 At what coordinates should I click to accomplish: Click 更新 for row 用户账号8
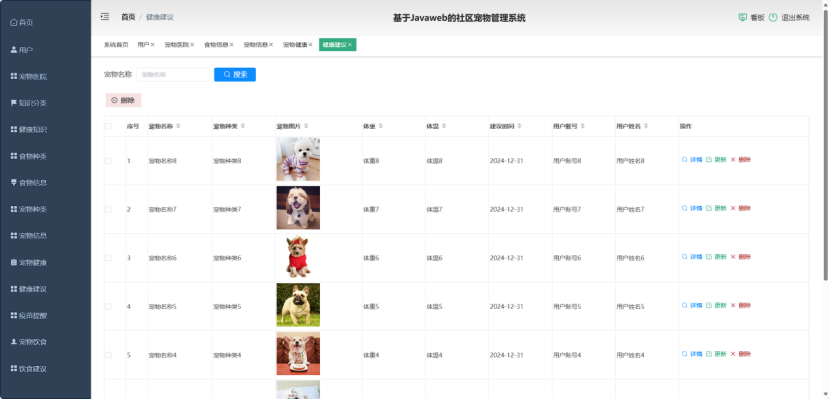[x=716, y=160]
